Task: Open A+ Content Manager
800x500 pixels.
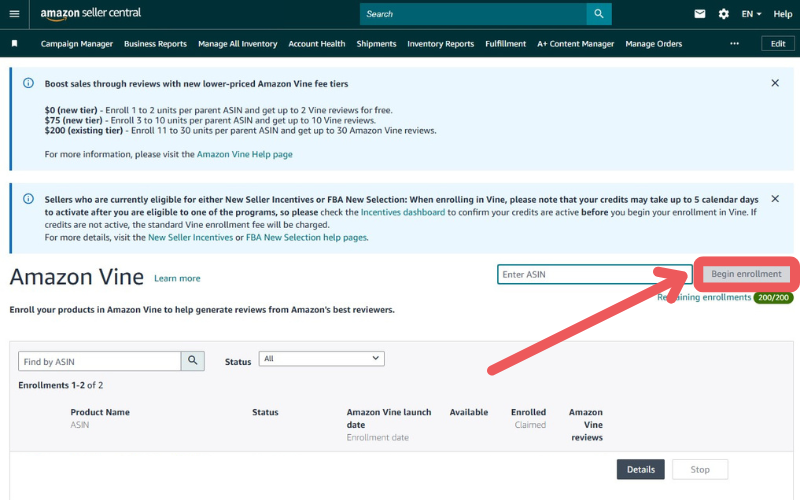Action: point(575,44)
